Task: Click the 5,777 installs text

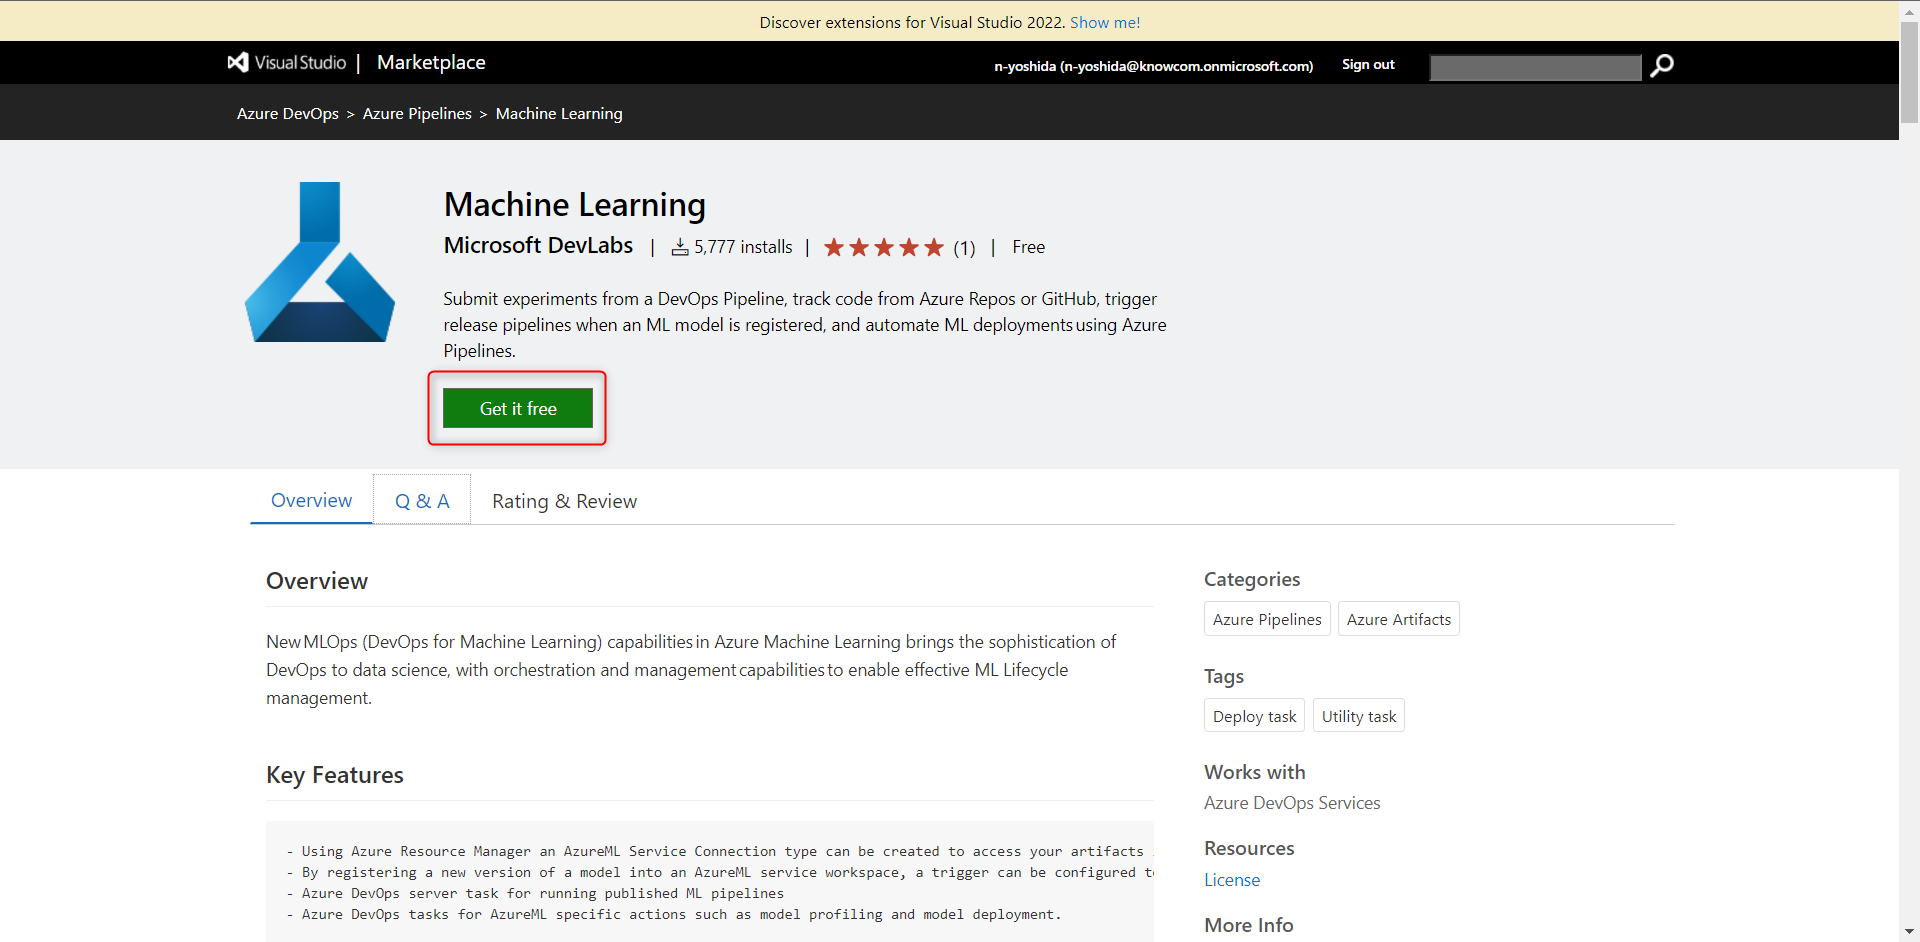Action: [743, 247]
